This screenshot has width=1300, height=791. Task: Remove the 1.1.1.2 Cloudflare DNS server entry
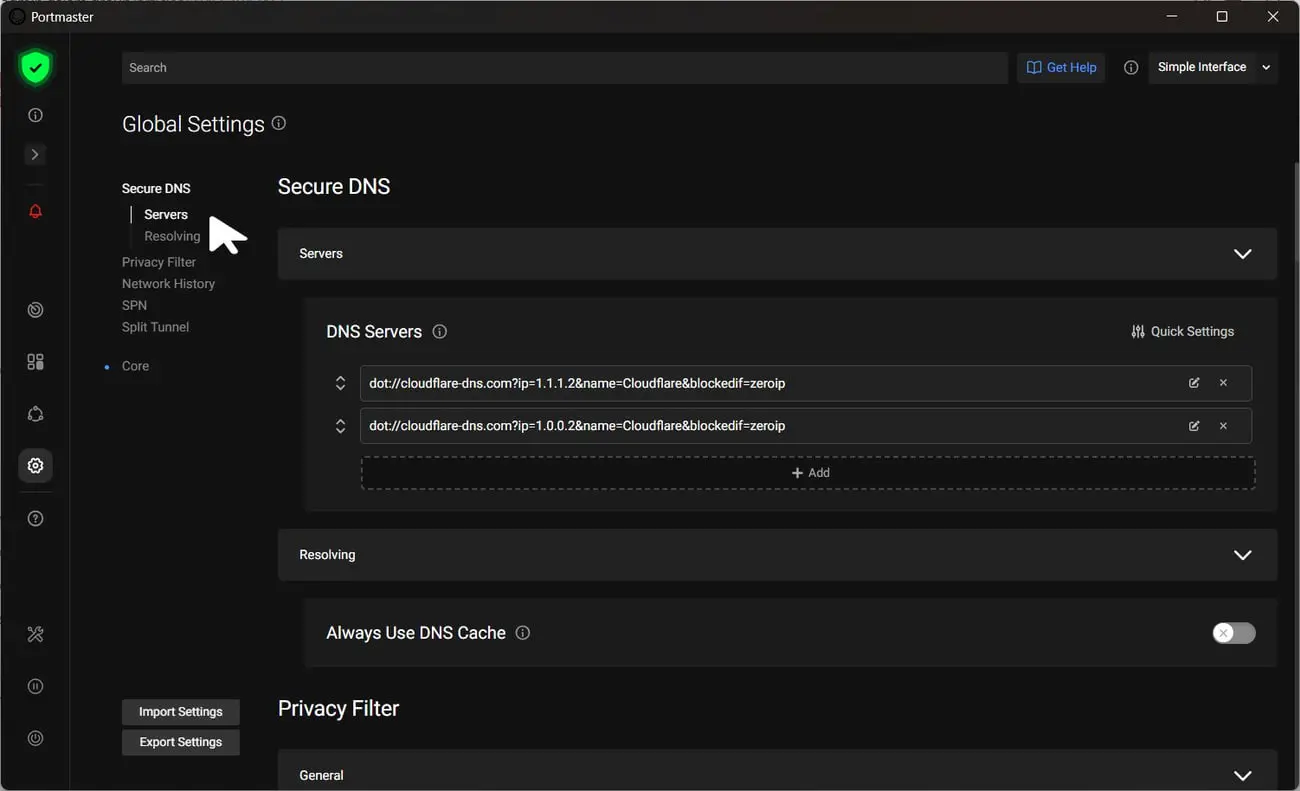[1223, 383]
